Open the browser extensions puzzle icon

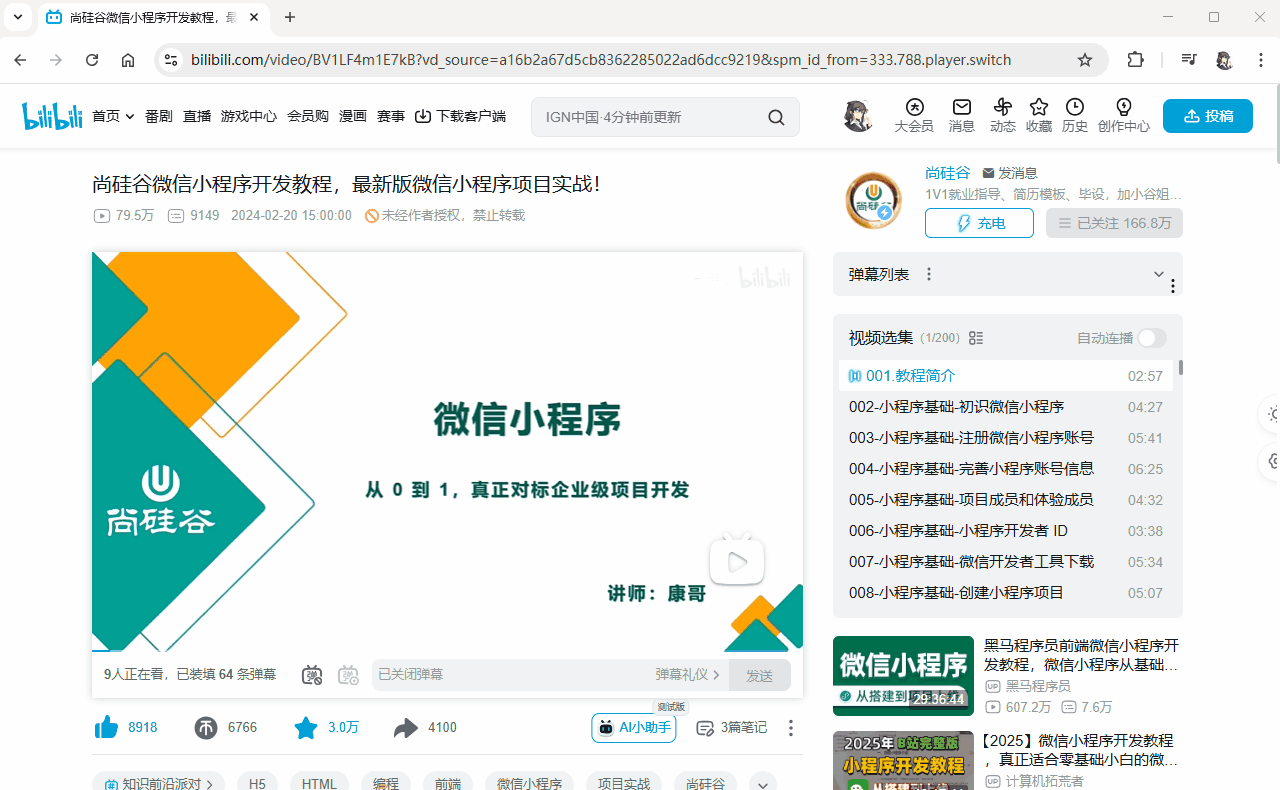coord(1135,60)
